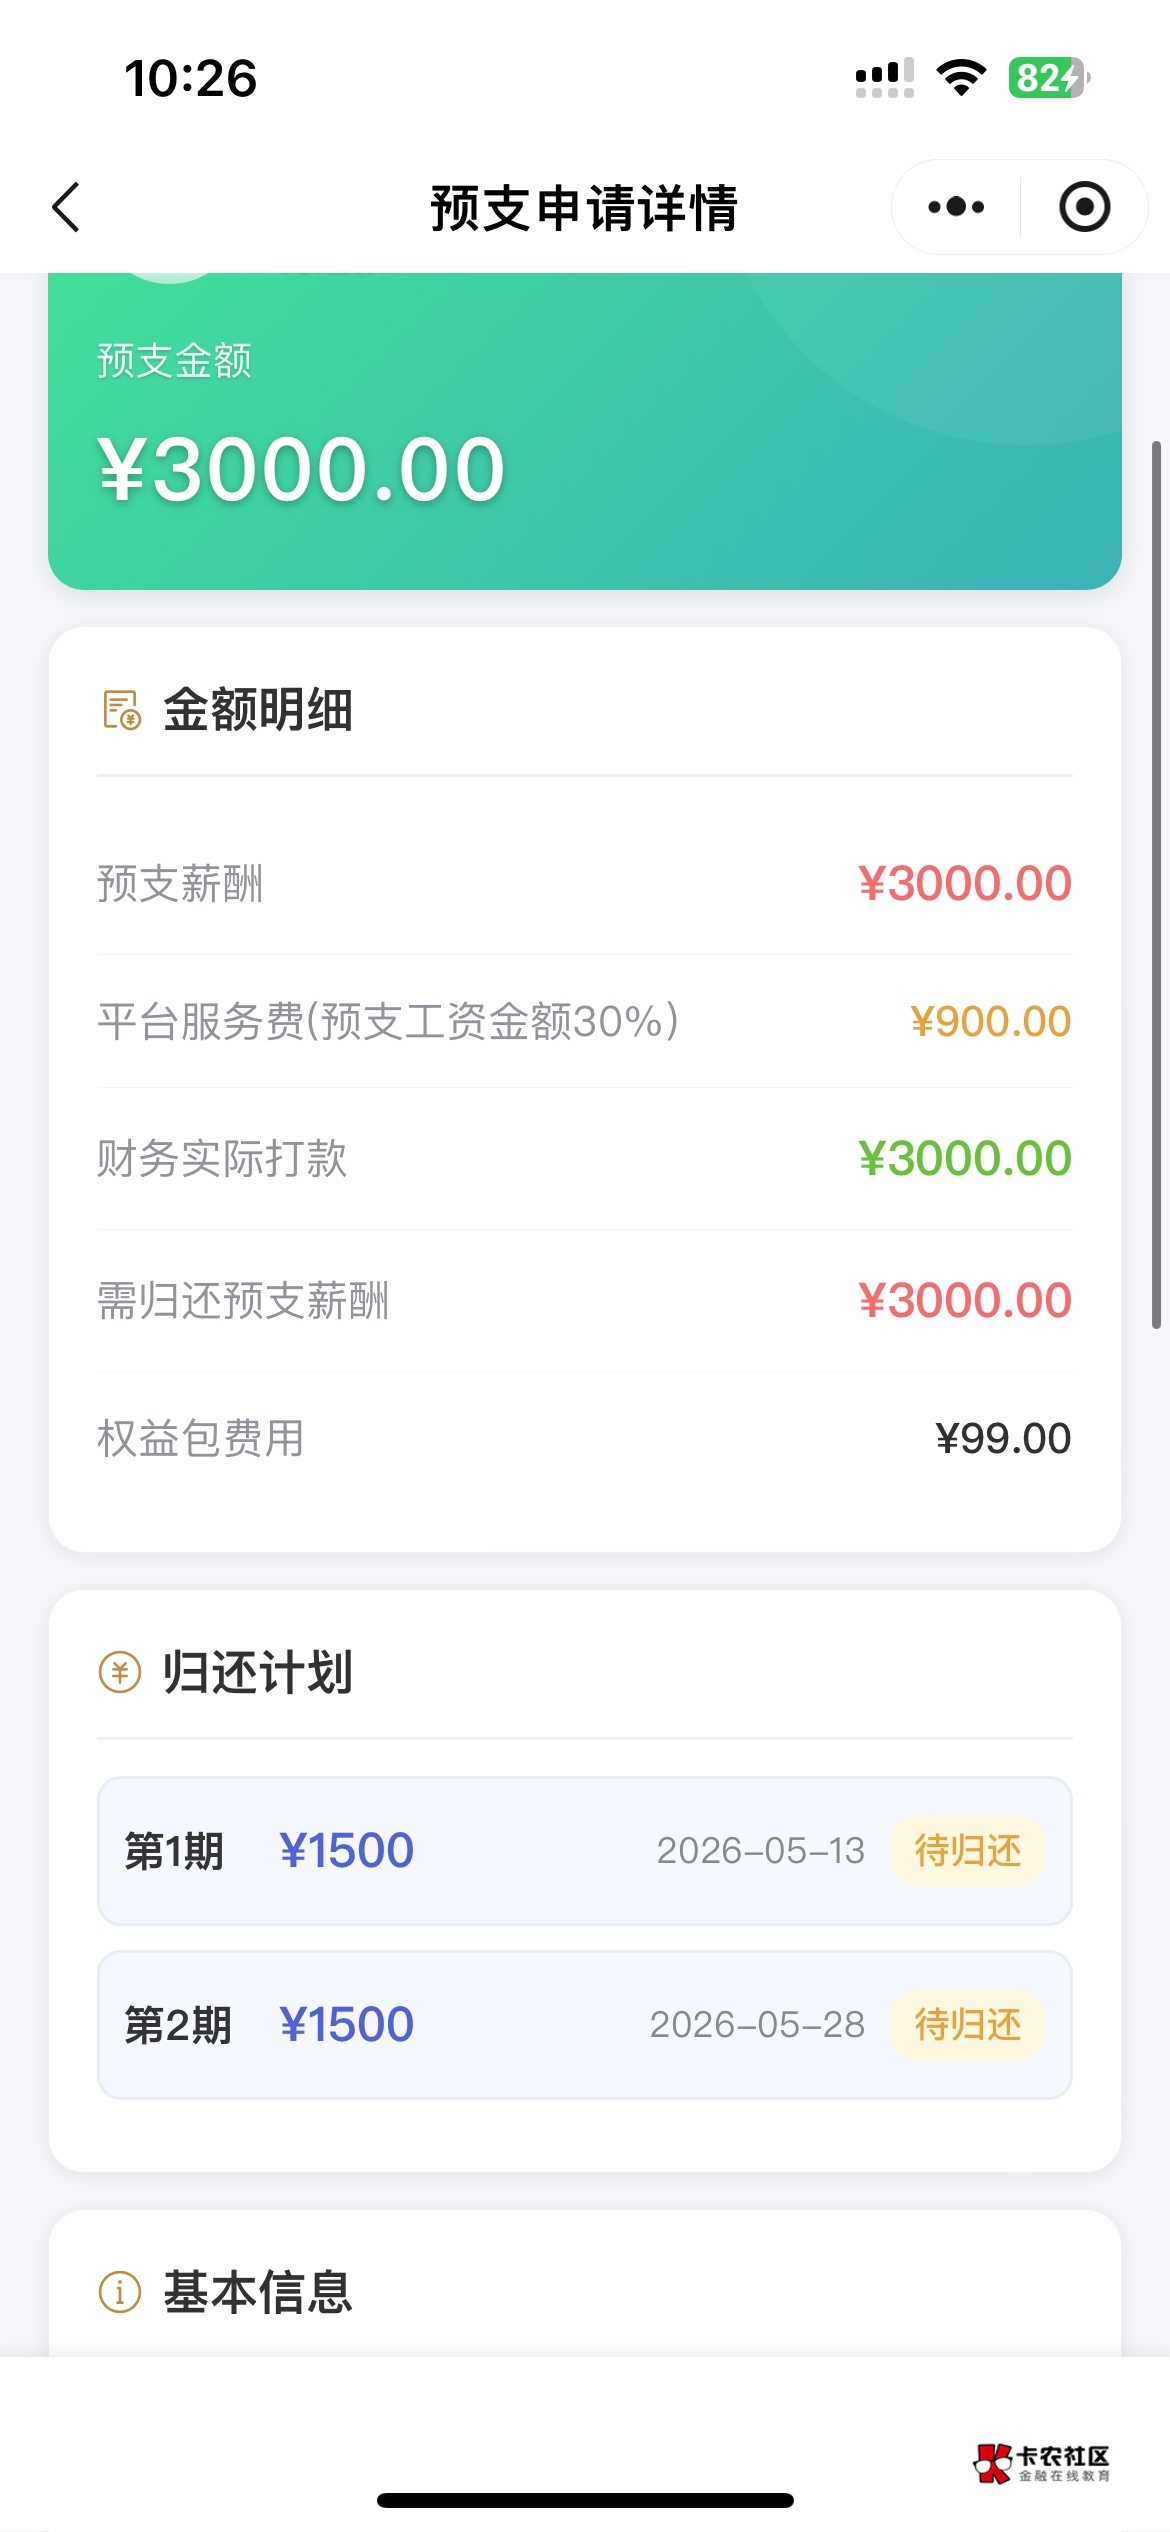1170x2532 pixels.
Task: Open the mini program three-dots menu
Action: click(x=955, y=207)
